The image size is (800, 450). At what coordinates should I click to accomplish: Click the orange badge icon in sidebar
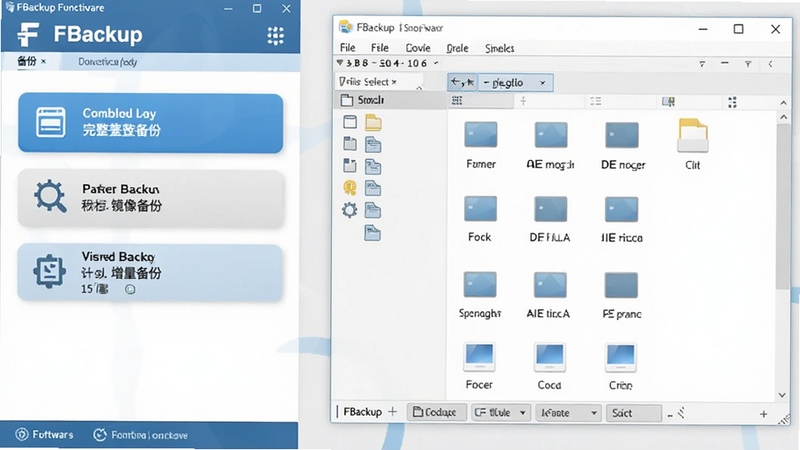click(349, 188)
